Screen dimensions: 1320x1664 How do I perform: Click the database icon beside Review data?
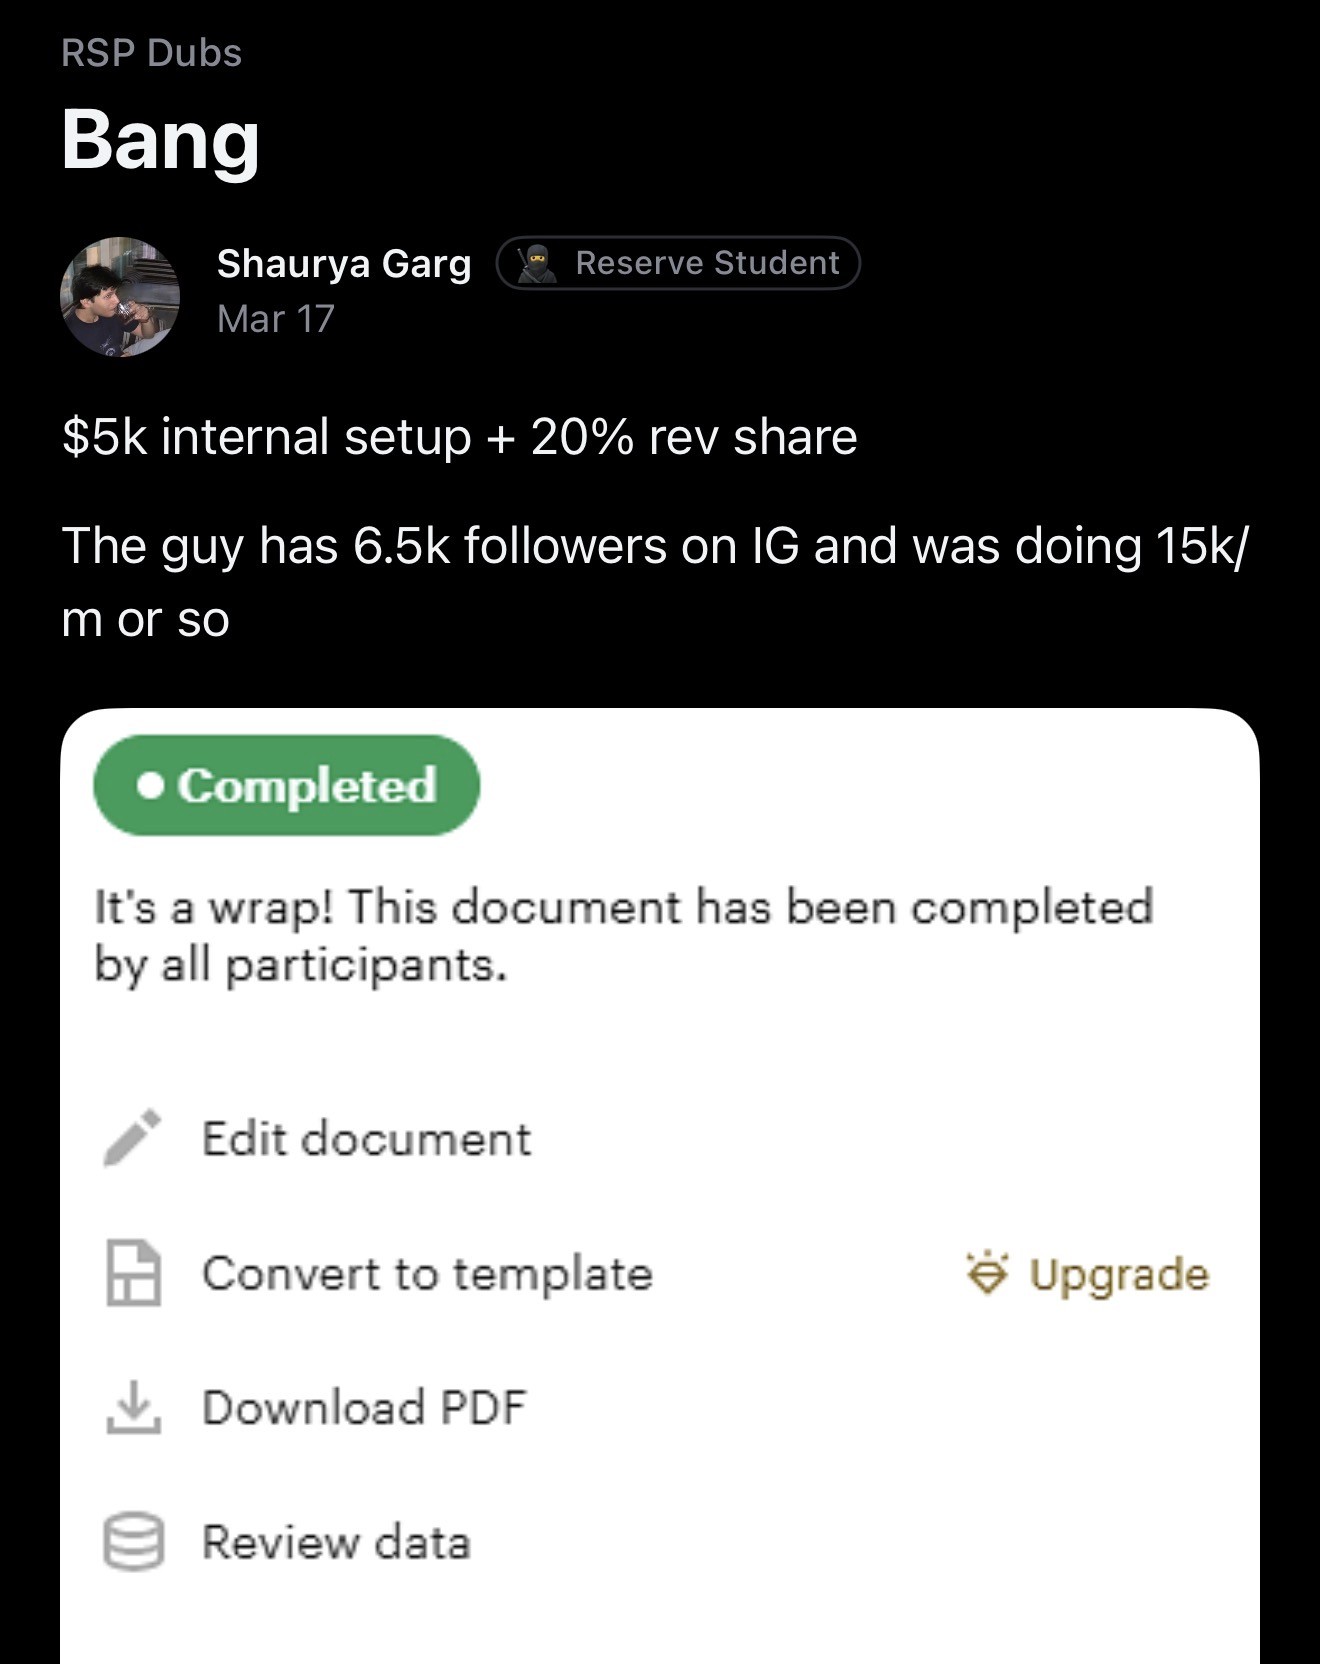pos(134,1542)
